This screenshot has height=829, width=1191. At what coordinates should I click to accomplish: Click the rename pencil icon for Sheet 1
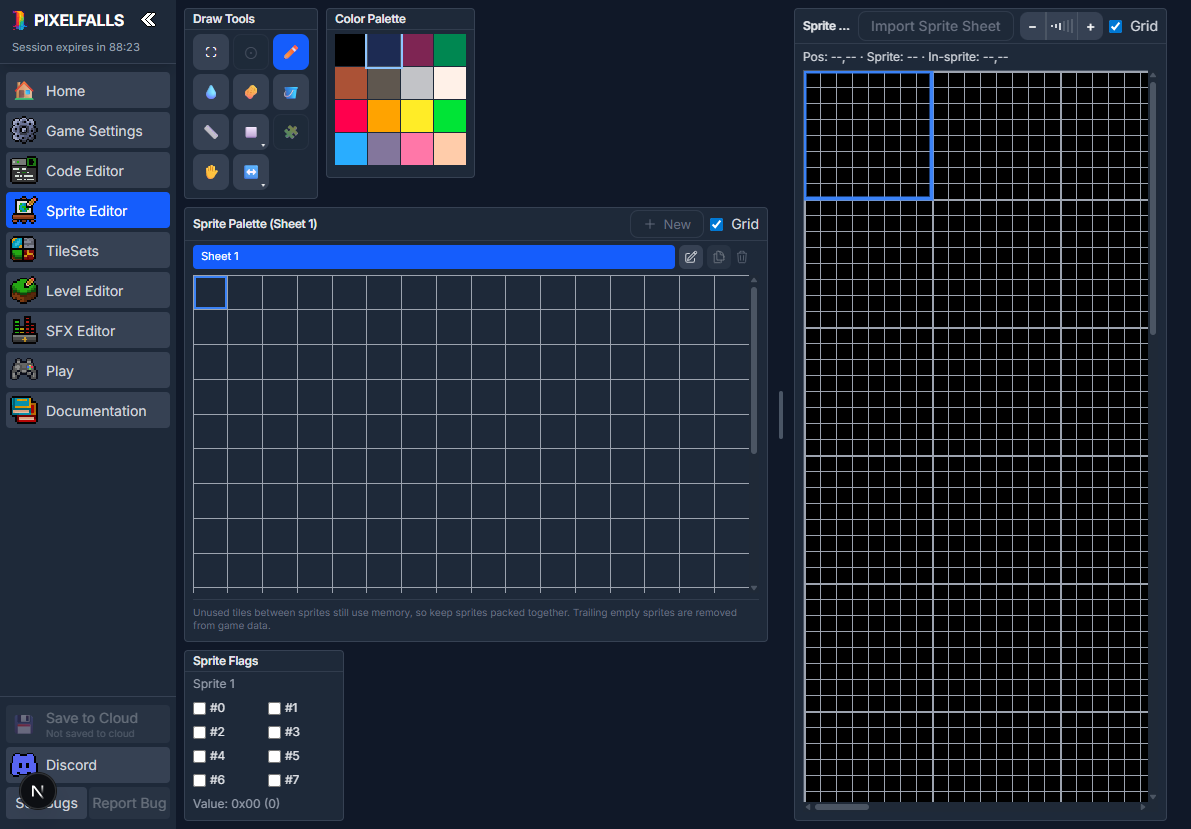click(690, 257)
